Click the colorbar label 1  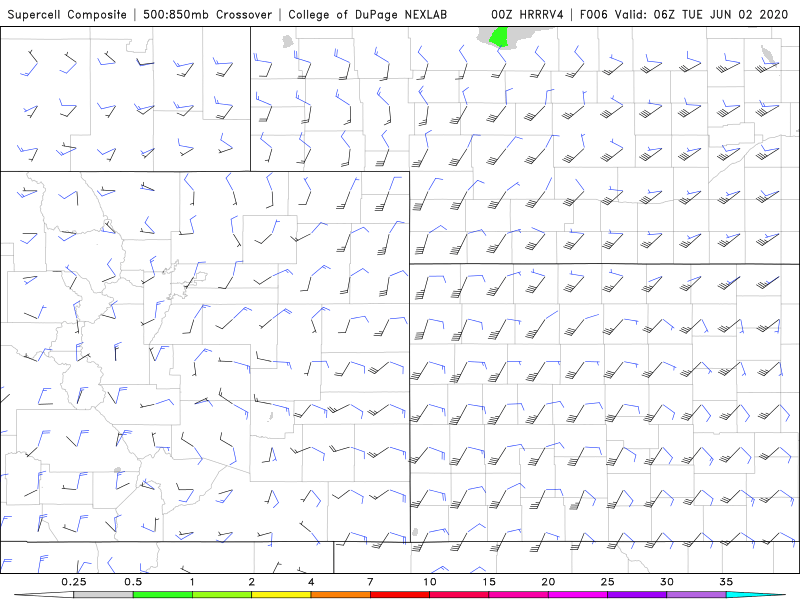pos(192,582)
